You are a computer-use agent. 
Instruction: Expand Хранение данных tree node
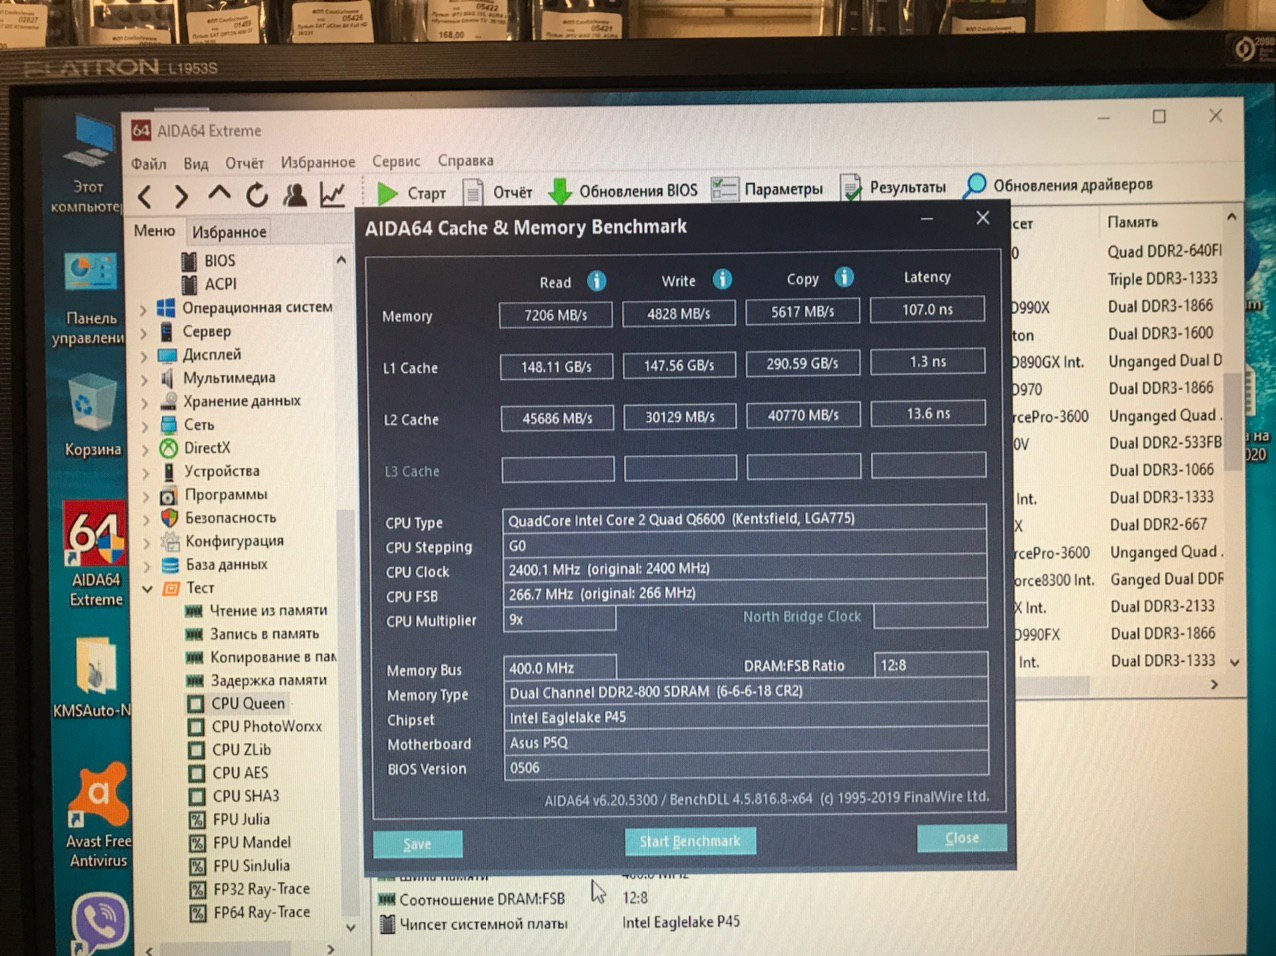pyautogui.click(x=144, y=403)
